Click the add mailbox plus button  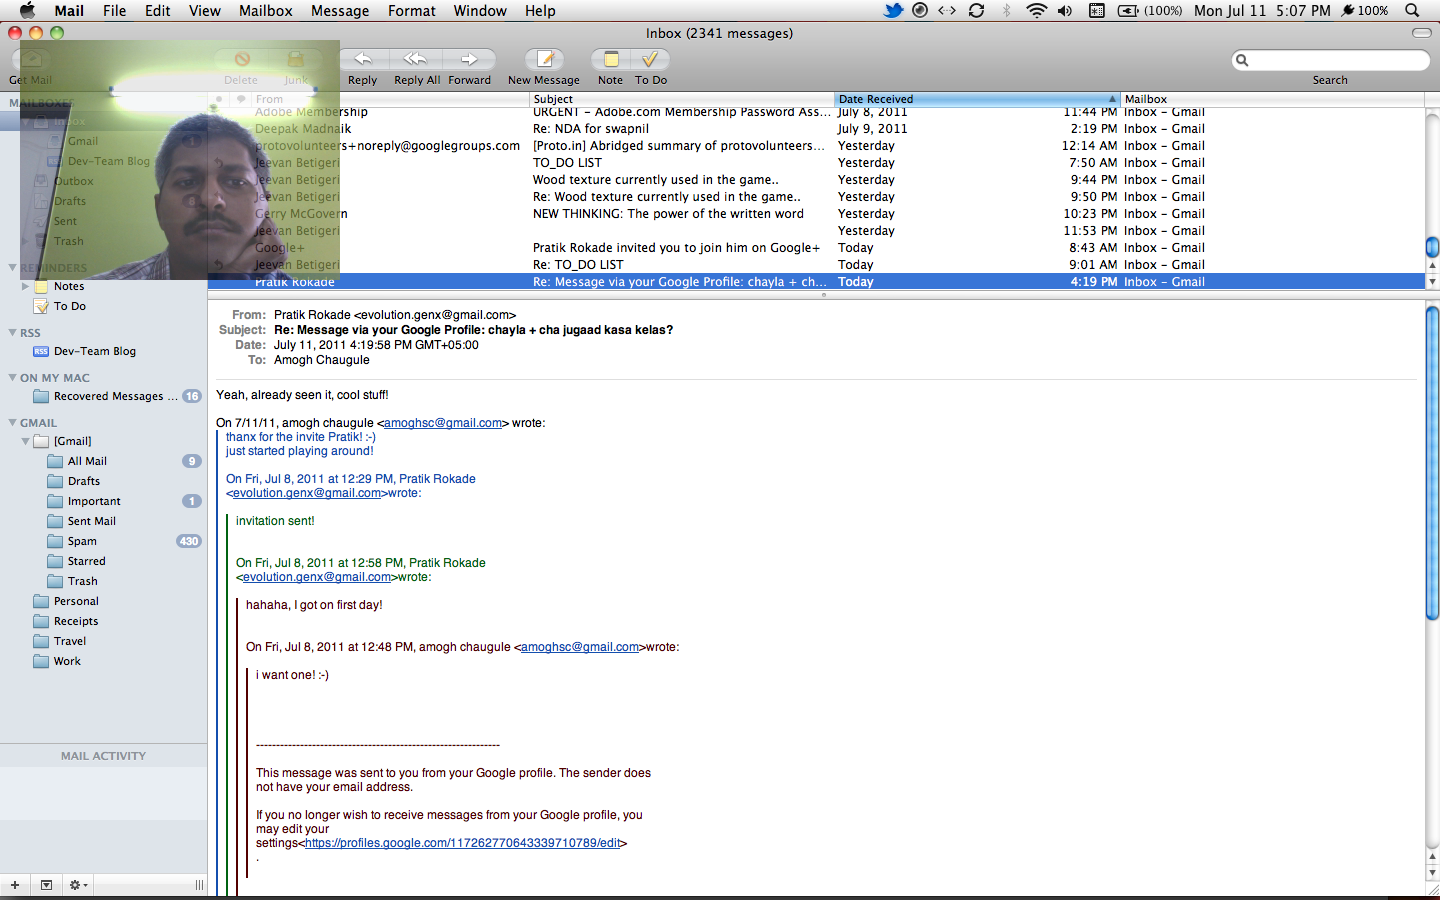pyautogui.click(x=15, y=885)
